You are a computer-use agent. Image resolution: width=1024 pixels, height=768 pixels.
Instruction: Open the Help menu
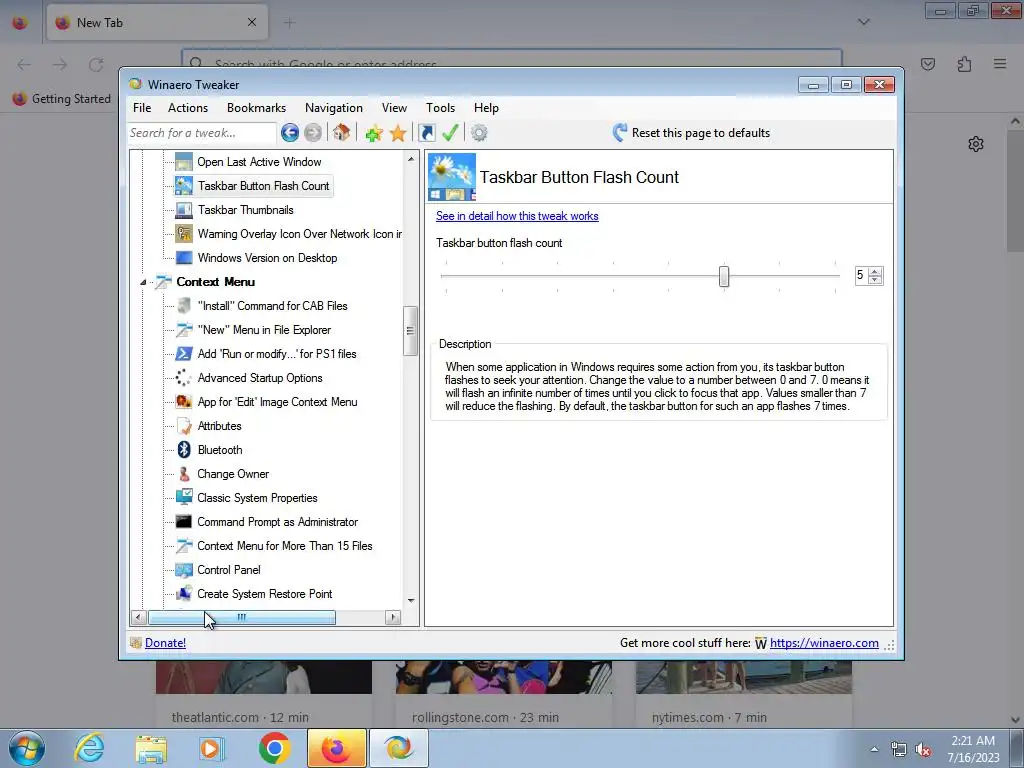click(487, 108)
